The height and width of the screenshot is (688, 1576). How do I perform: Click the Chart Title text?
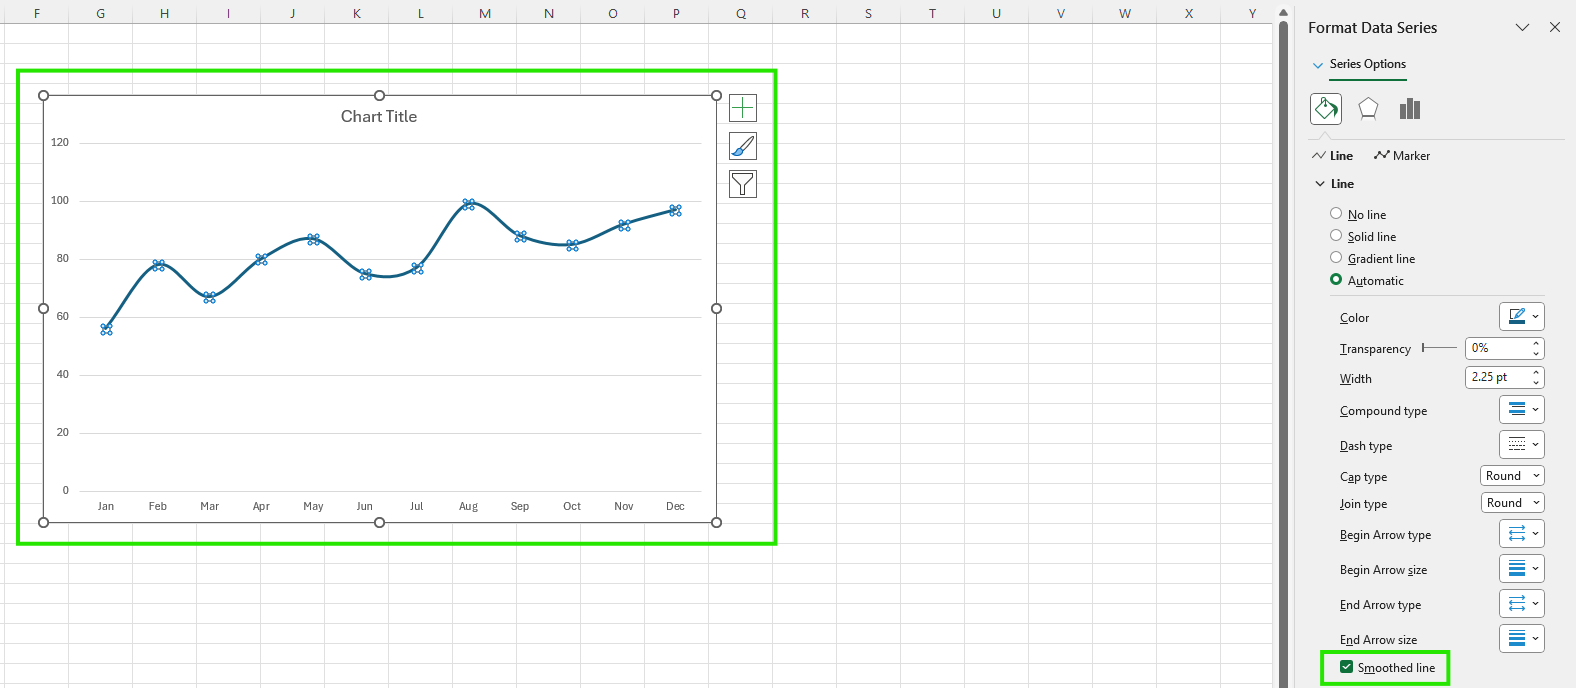379,116
